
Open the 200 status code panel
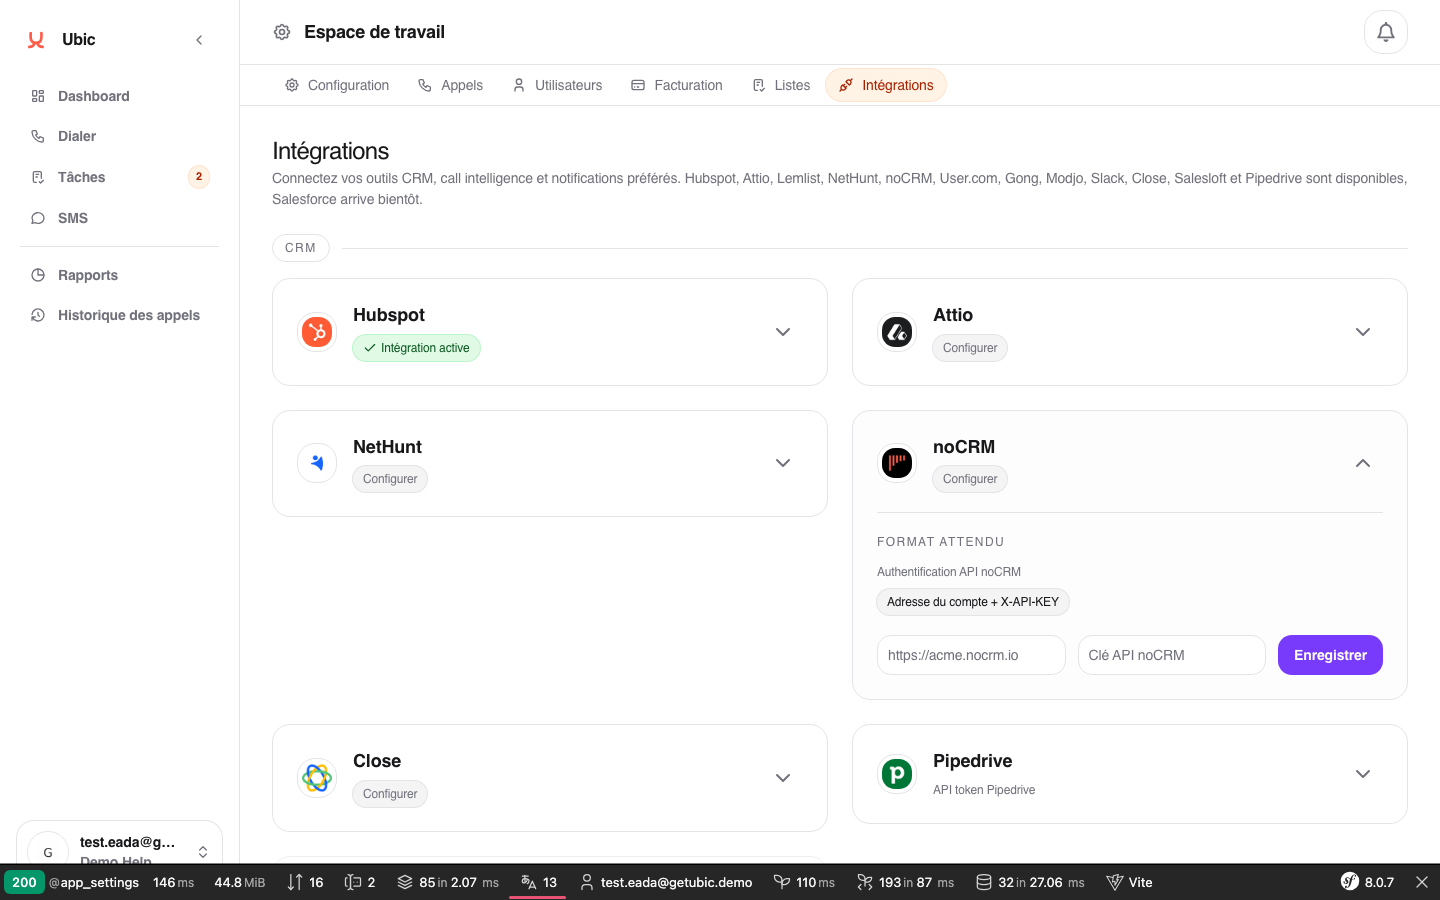point(24,882)
